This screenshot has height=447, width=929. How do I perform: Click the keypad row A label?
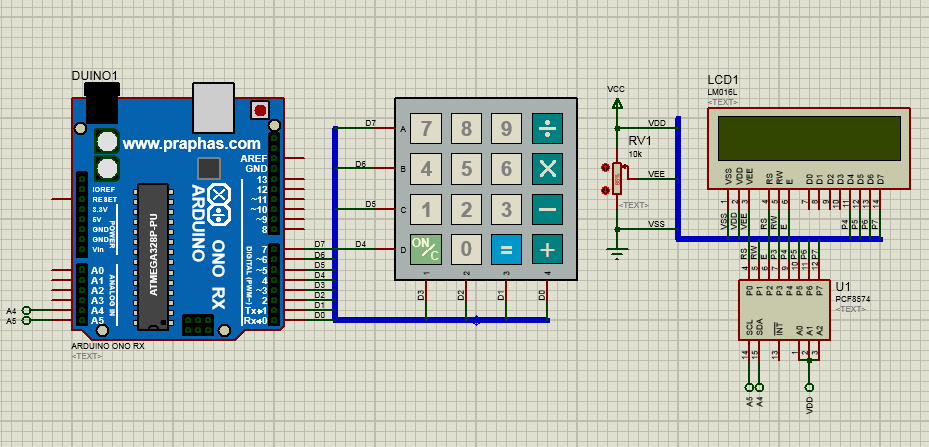[x=403, y=129]
